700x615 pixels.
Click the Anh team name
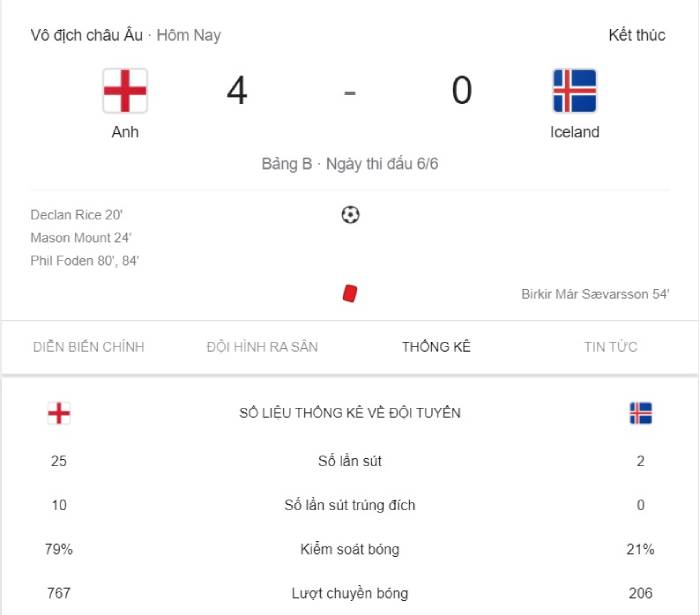click(125, 132)
